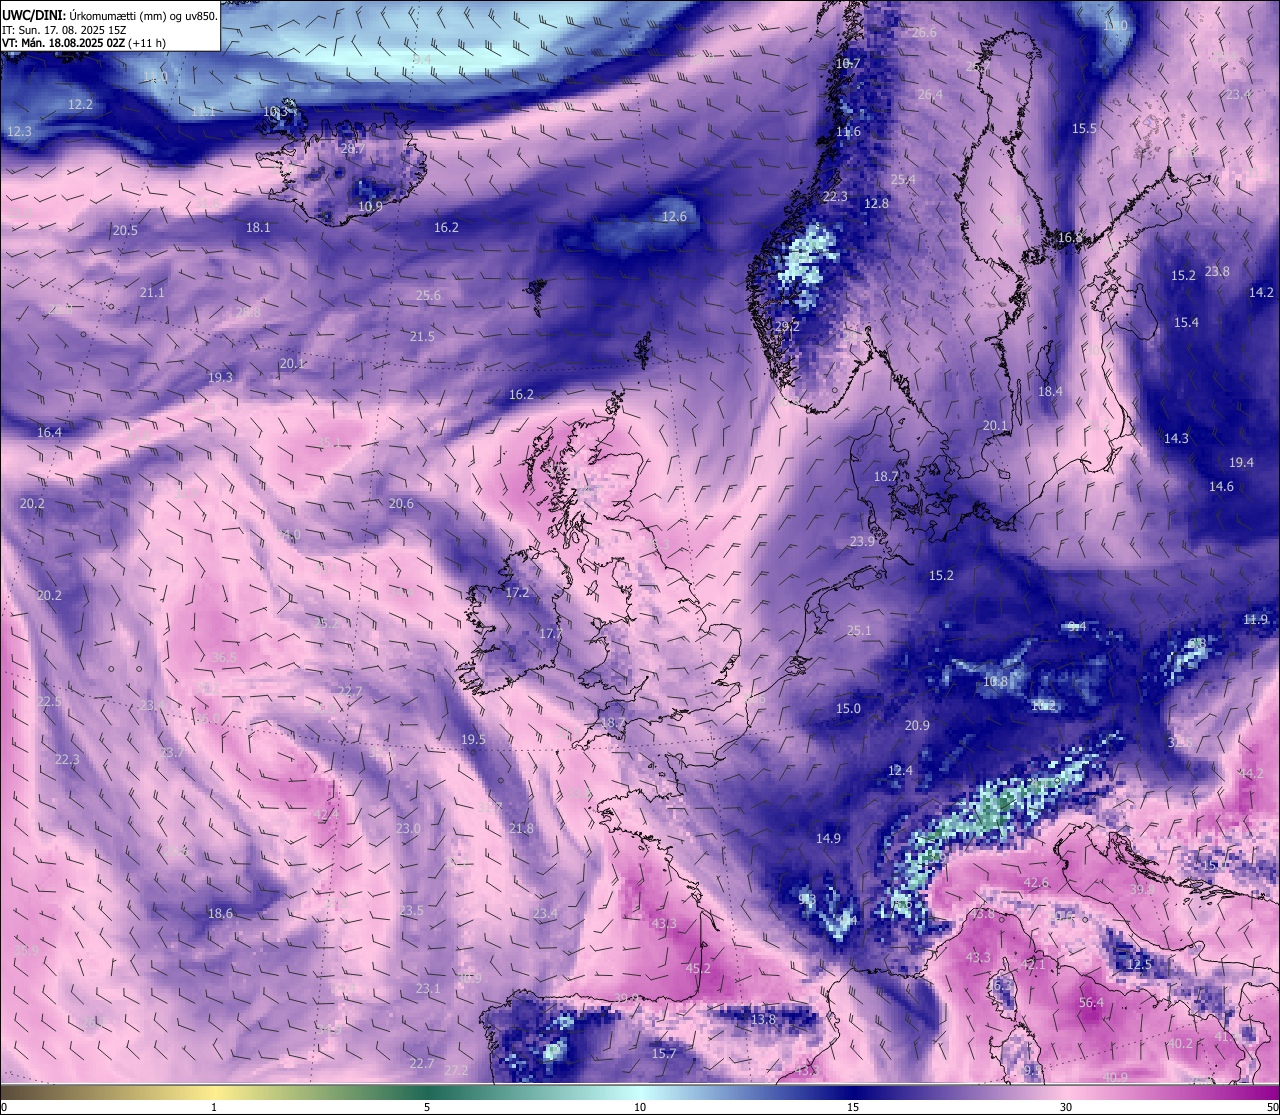Click the map value '20.9'
The width and height of the screenshot is (1280, 1115).
[917, 726]
